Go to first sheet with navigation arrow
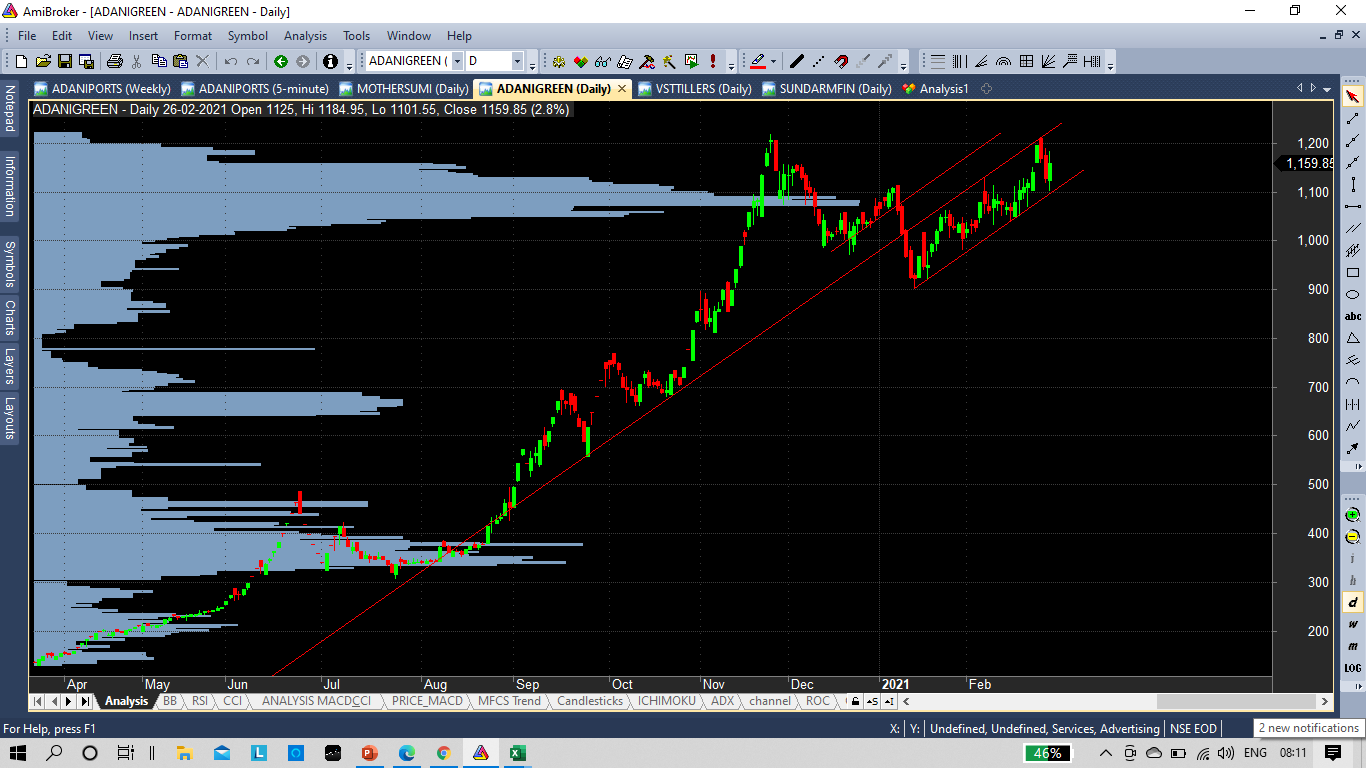The height and width of the screenshot is (768, 1366). (38, 701)
